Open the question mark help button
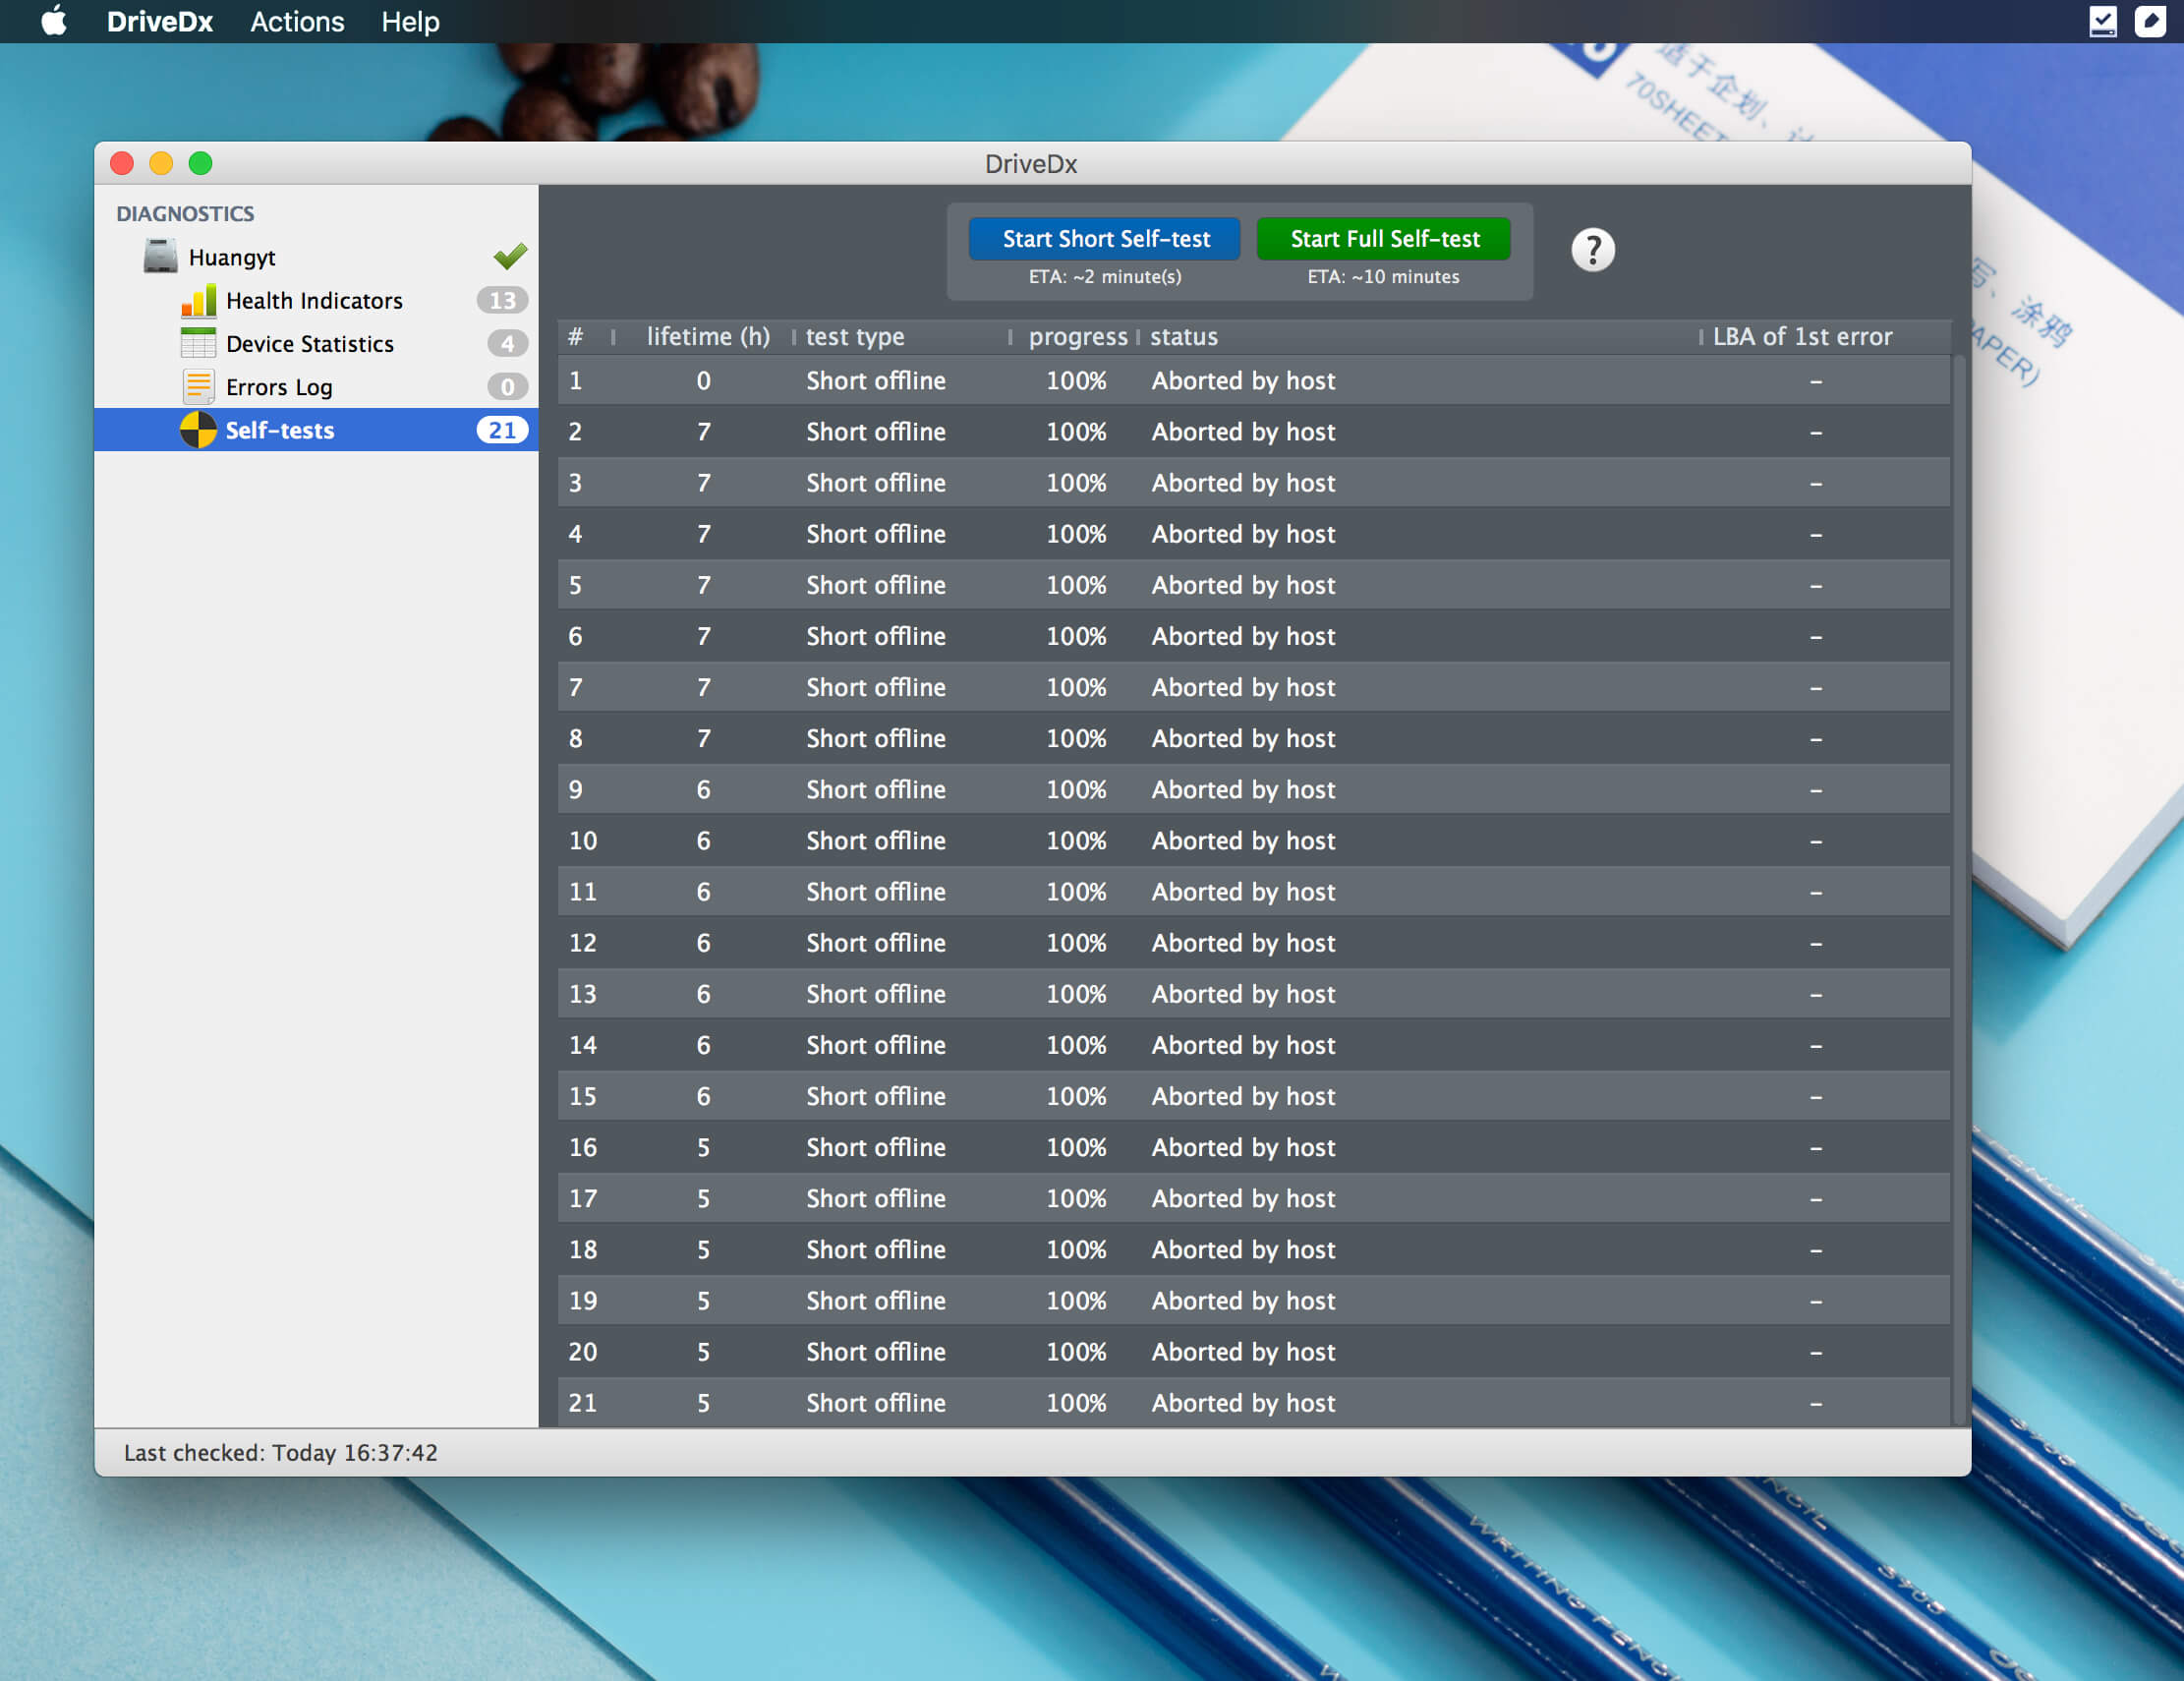Screen dimensions: 2184x1681 tap(1593, 249)
